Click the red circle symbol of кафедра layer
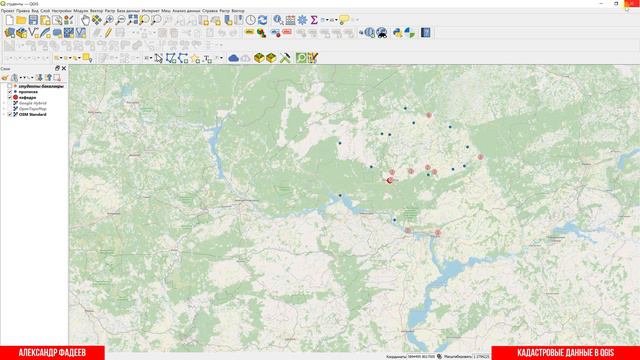Screen dimensions: 640x360 tap(16, 98)
